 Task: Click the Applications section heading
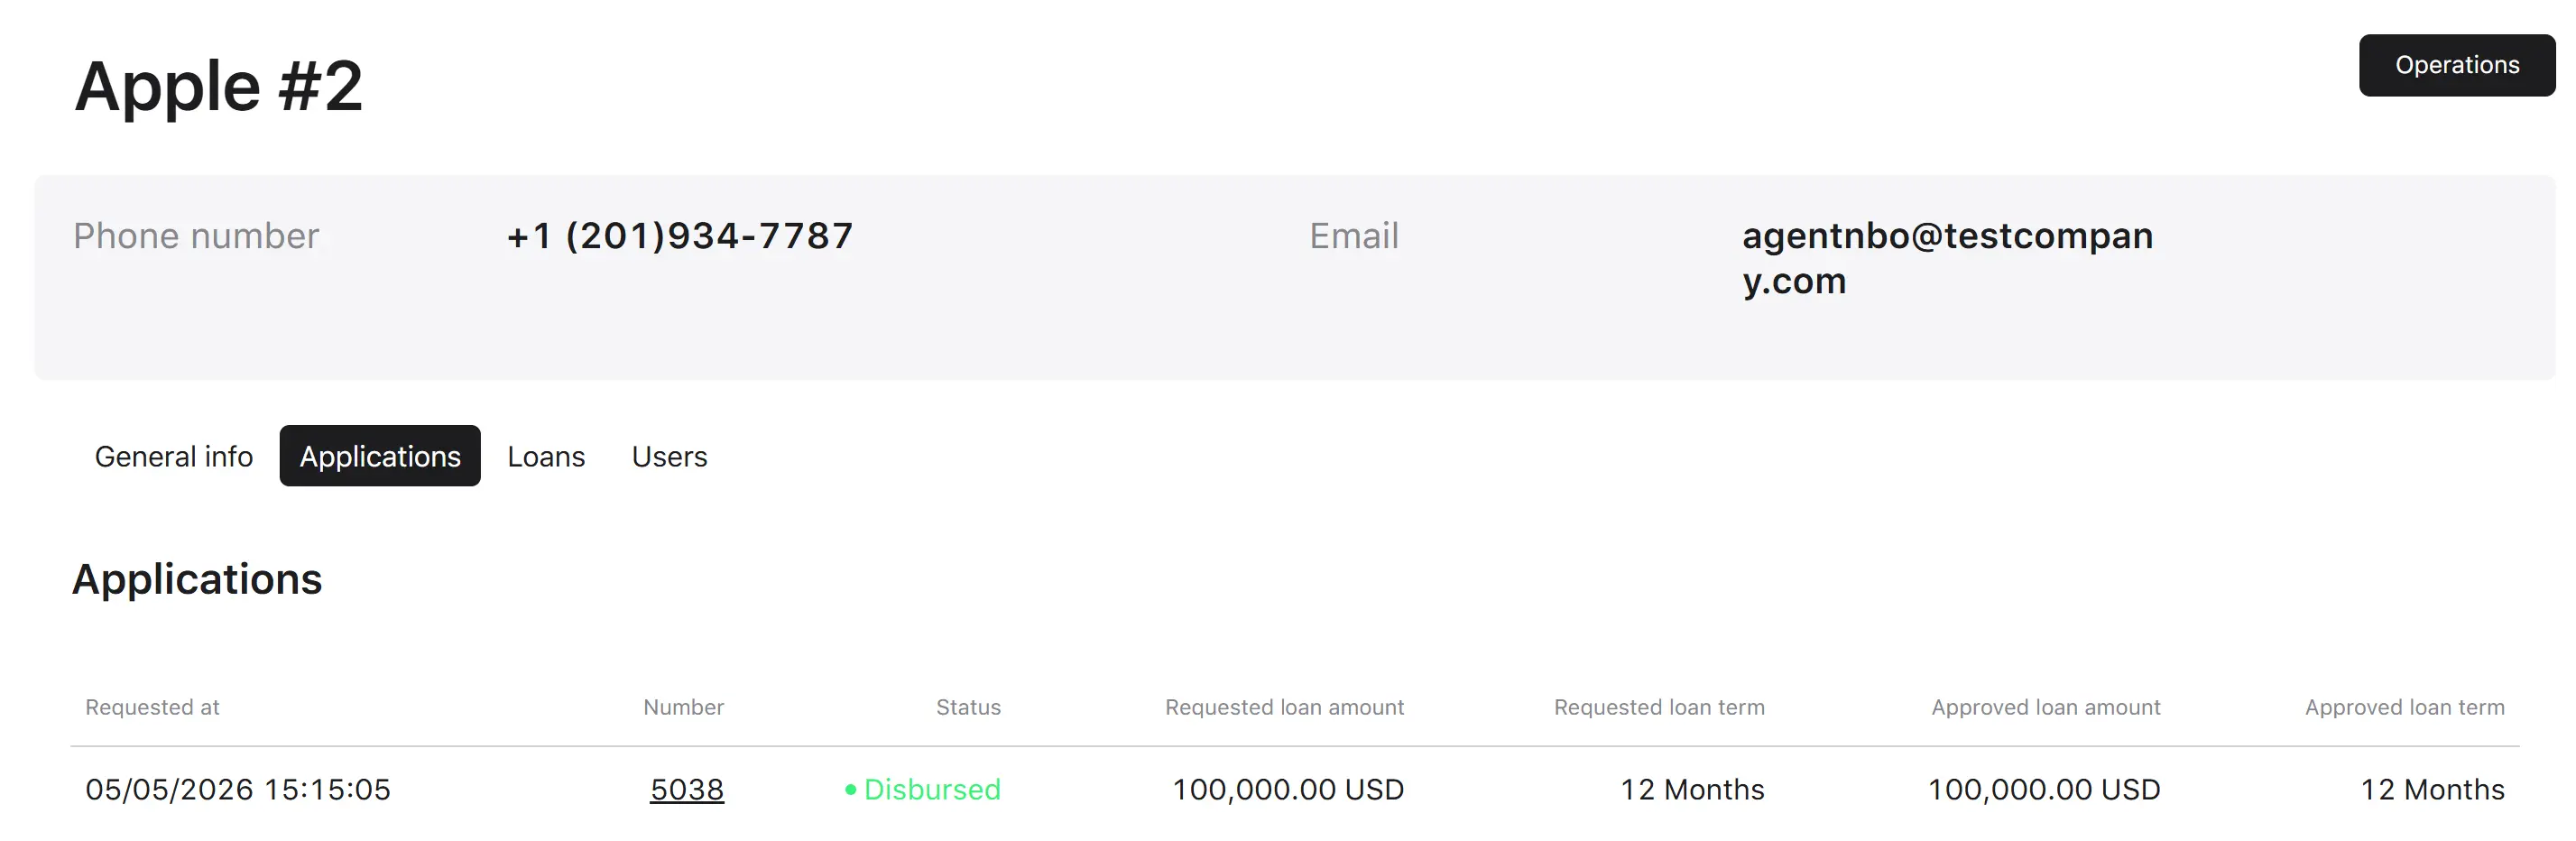point(197,579)
